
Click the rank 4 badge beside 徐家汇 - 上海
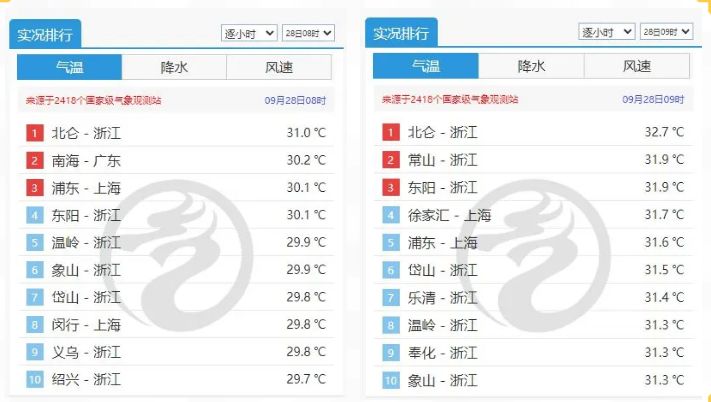pyautogui.click(x=390, y=215)
